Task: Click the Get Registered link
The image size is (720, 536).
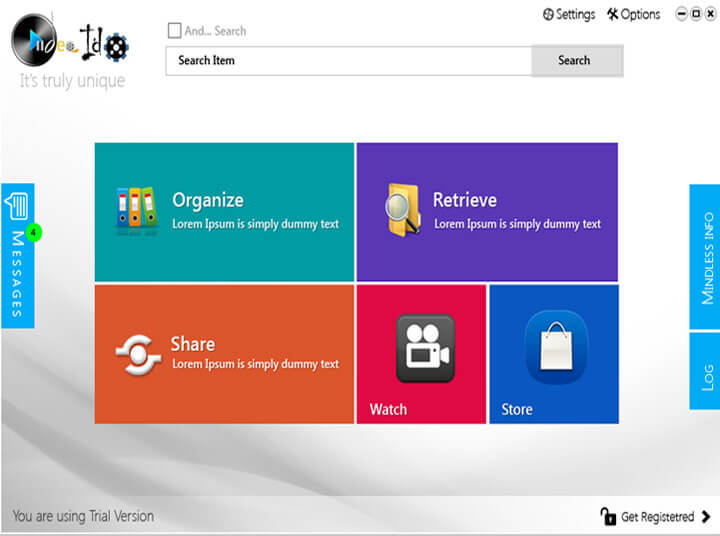Action: pos(657,517)
